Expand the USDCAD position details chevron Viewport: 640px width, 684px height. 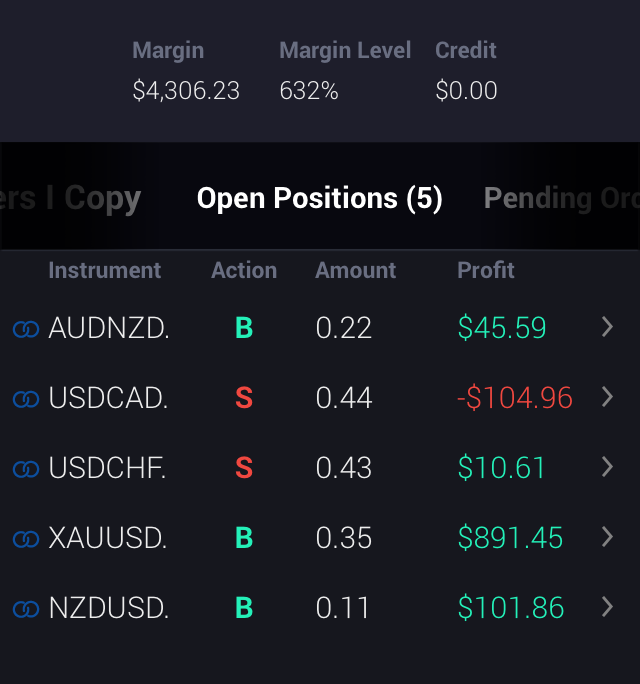pyautogui.click(x=607, y=397)
